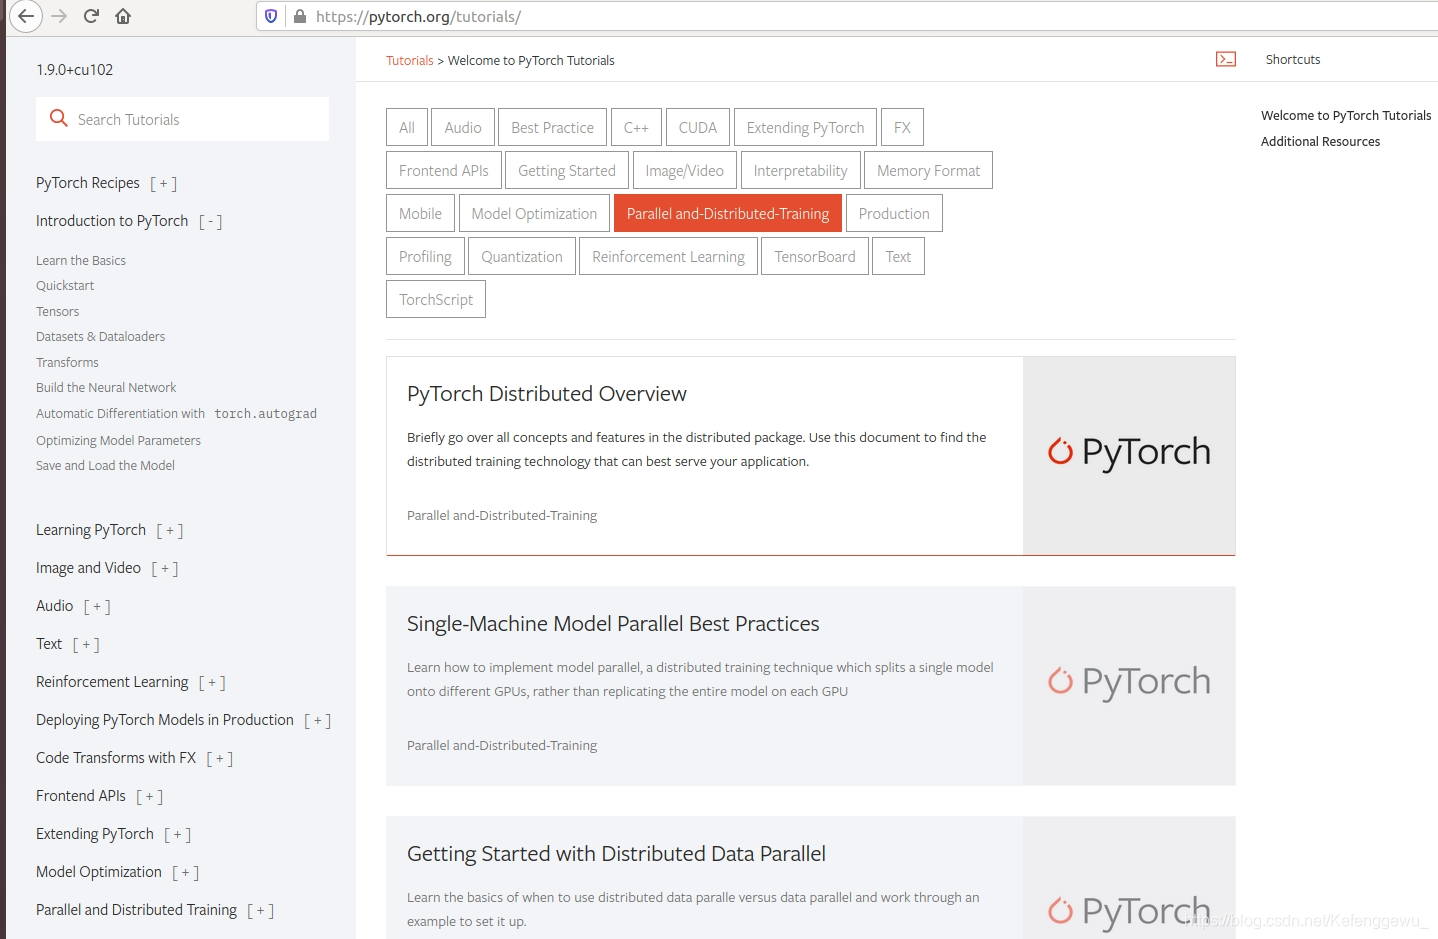
Task: Open the PyTorch Distributed Overview card
Action: coord(811,456)
